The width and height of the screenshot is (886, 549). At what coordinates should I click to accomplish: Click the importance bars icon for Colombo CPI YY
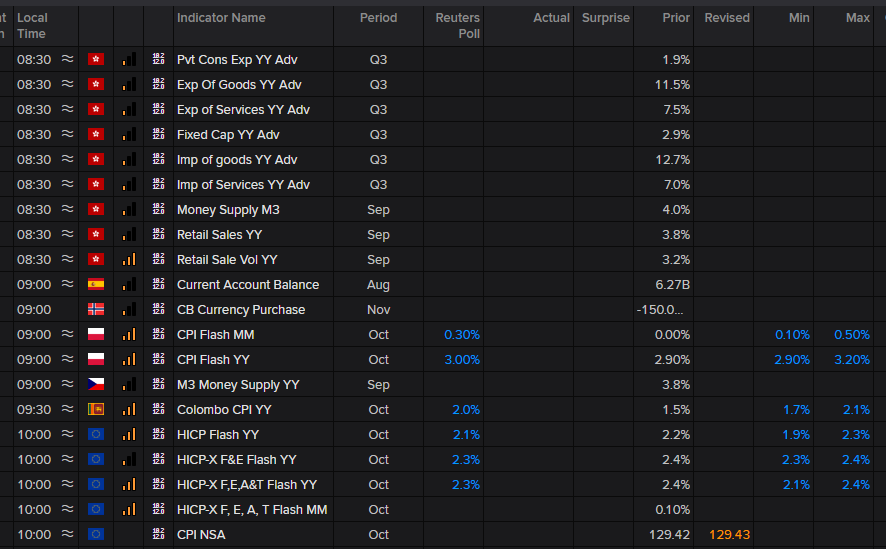(x=128, y=410)
